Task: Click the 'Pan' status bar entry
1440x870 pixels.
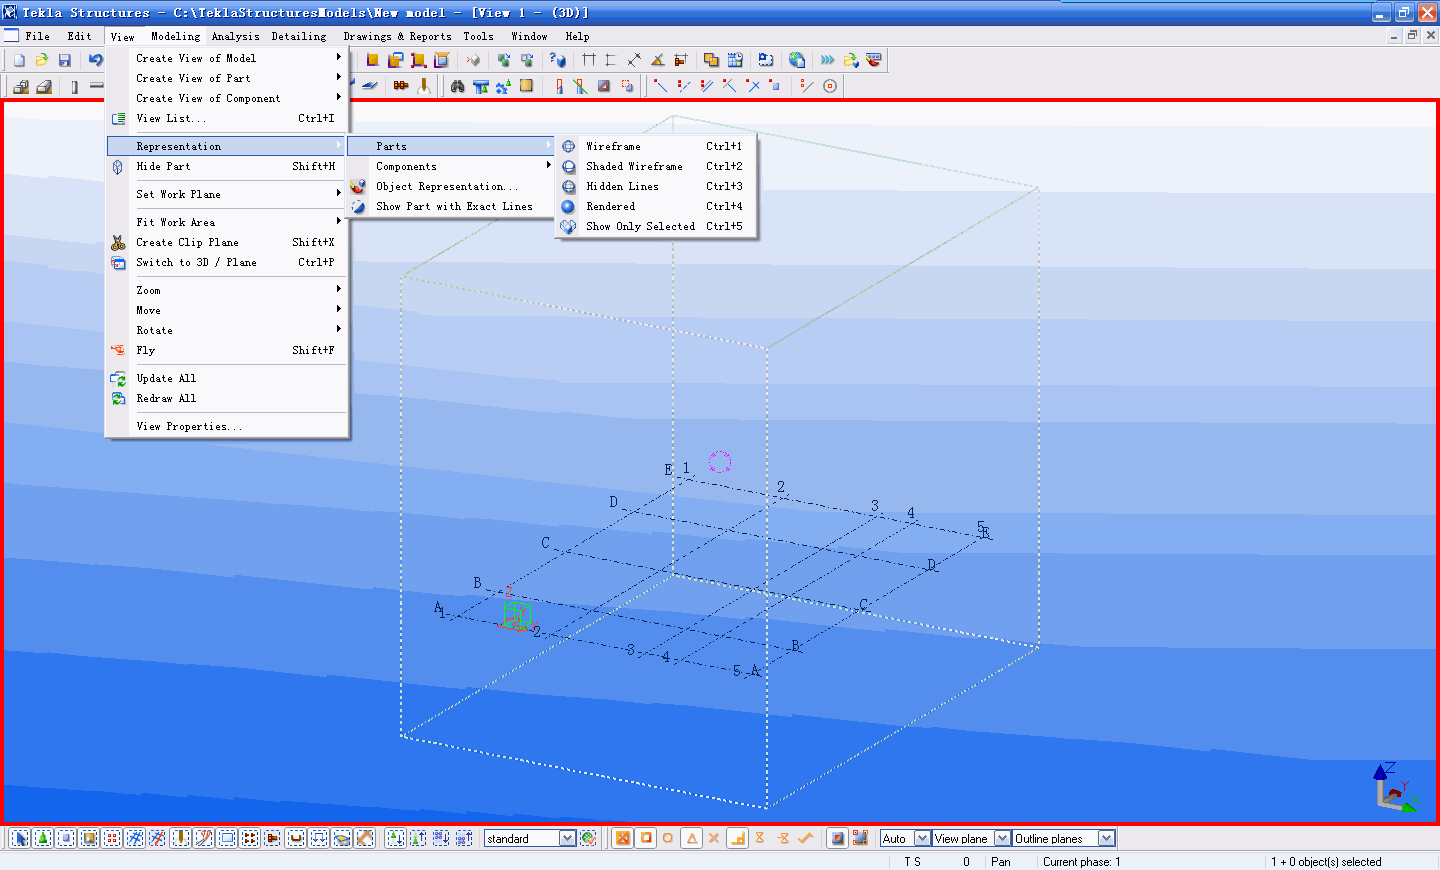Action: (x=1001, y=862)
